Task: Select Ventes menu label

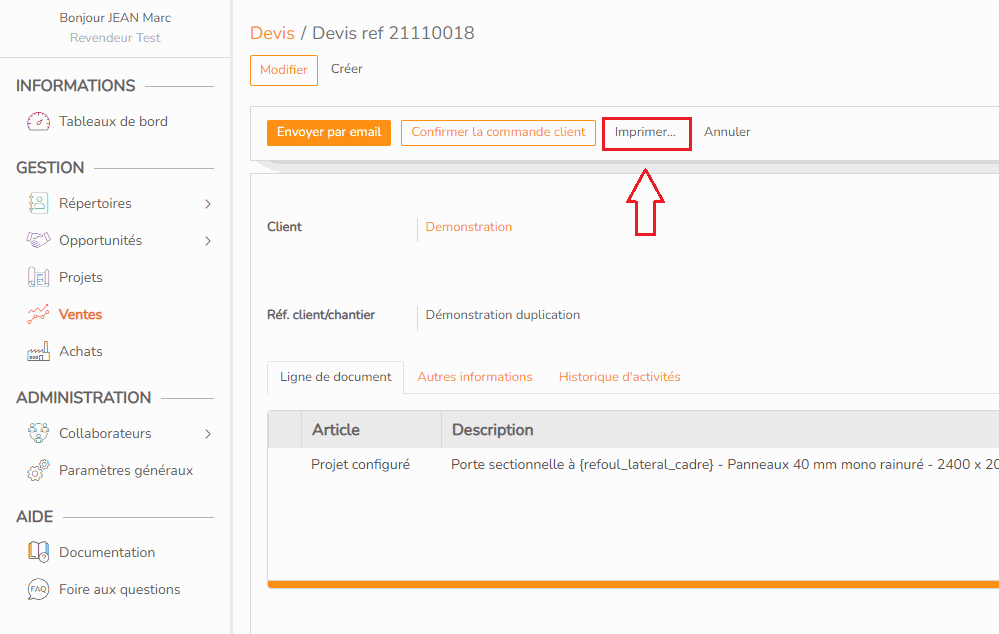Action: (80, 314)
